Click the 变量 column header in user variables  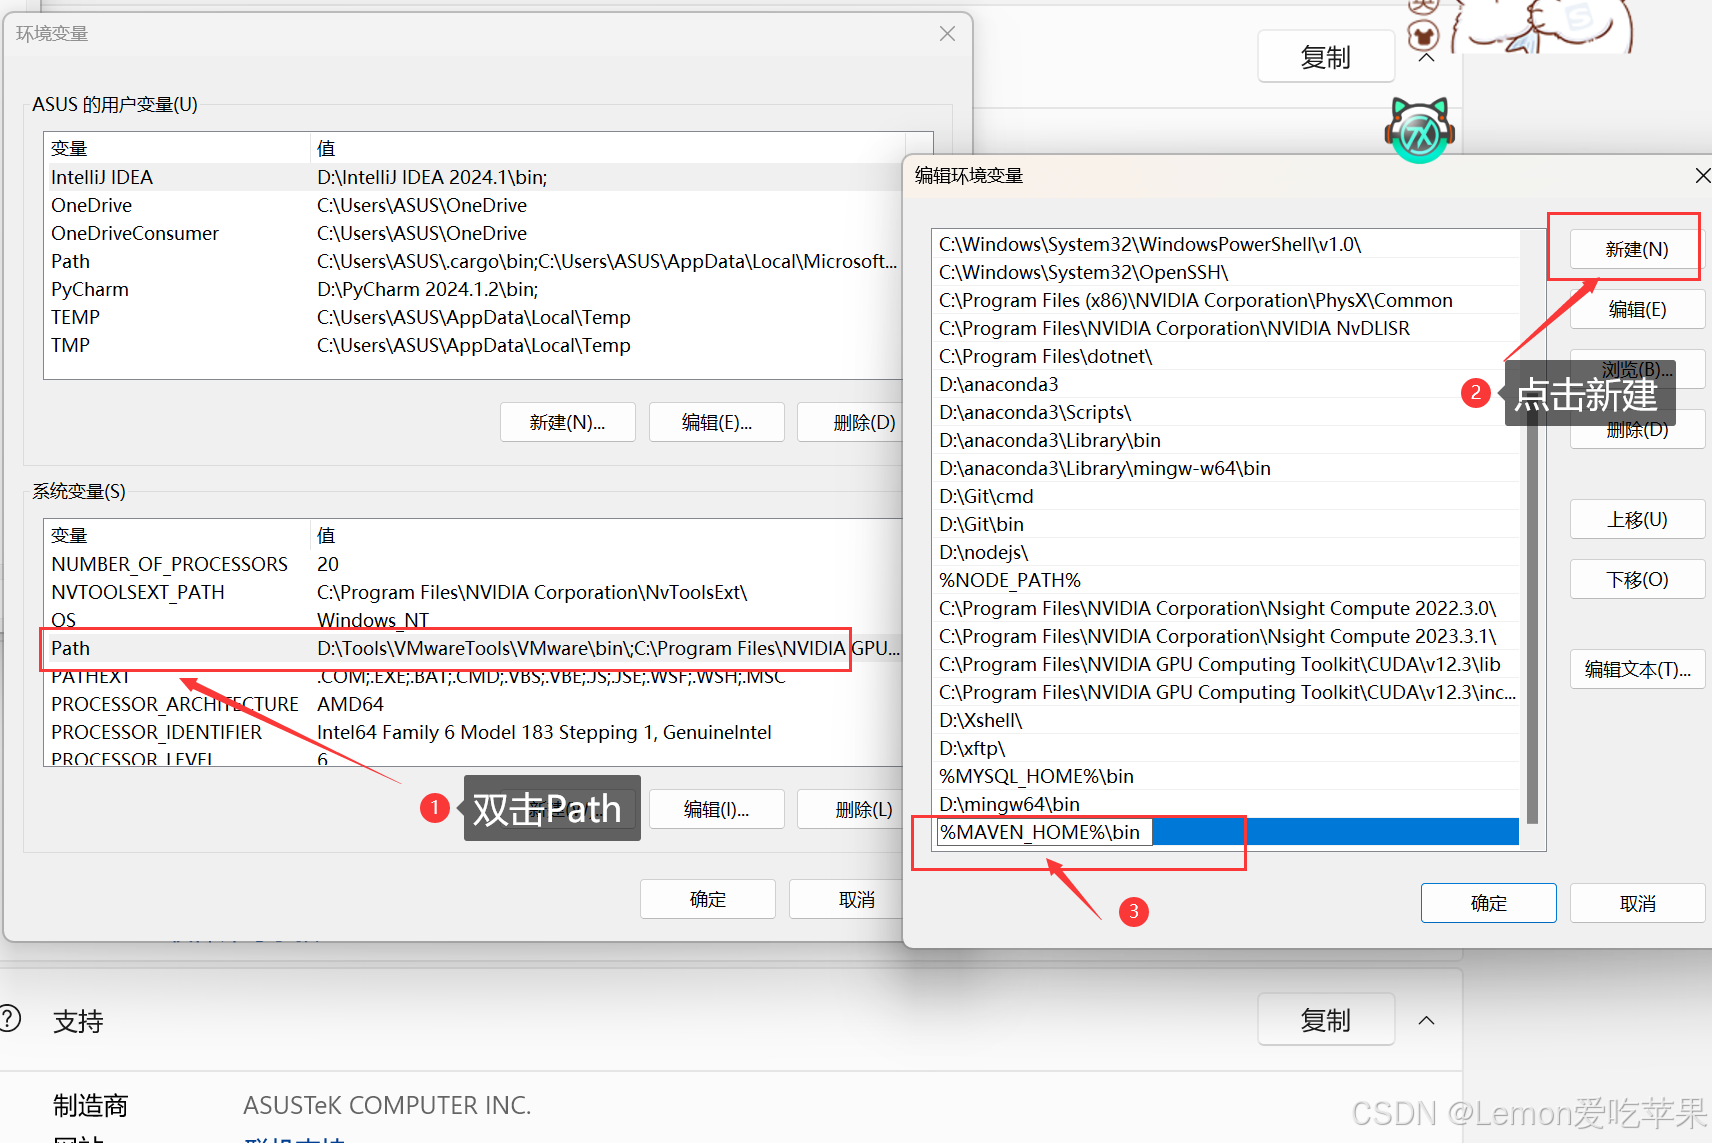177,148
